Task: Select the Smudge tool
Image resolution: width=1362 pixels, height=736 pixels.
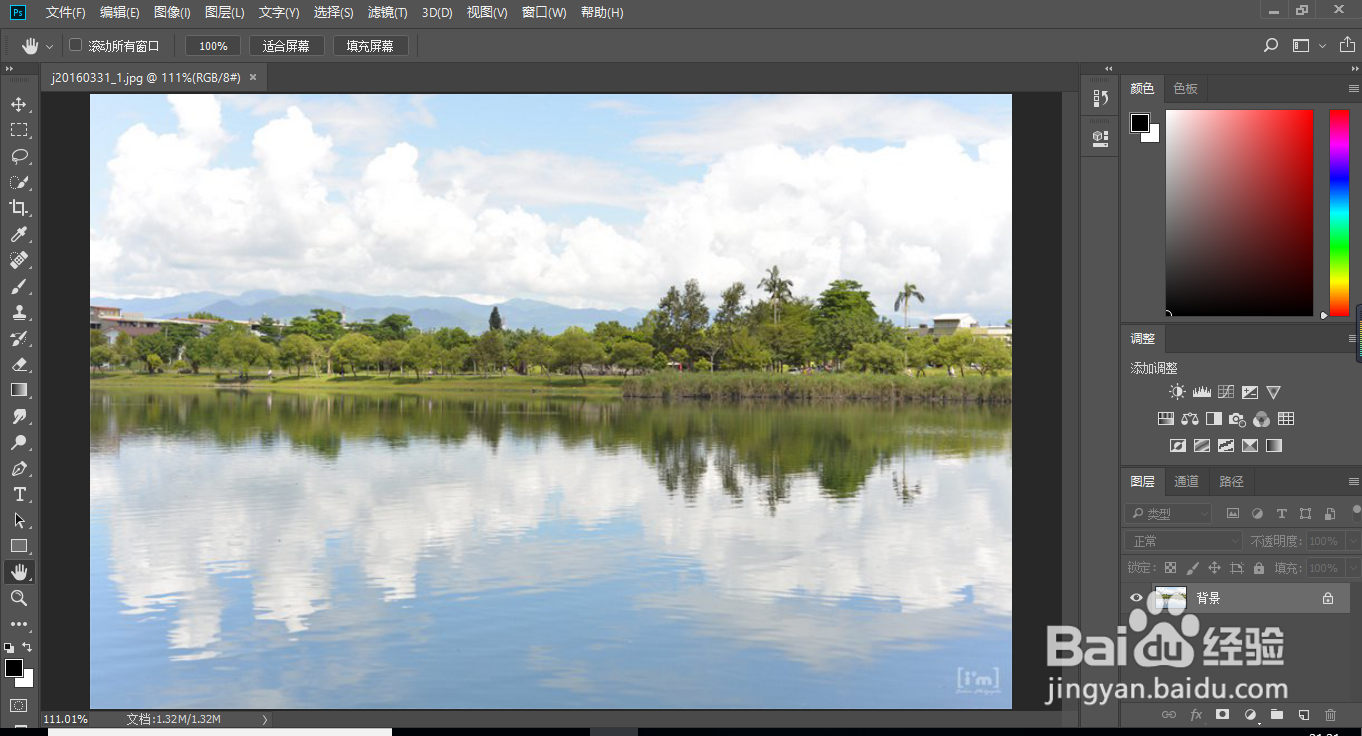Action: [x=18, y=416]
